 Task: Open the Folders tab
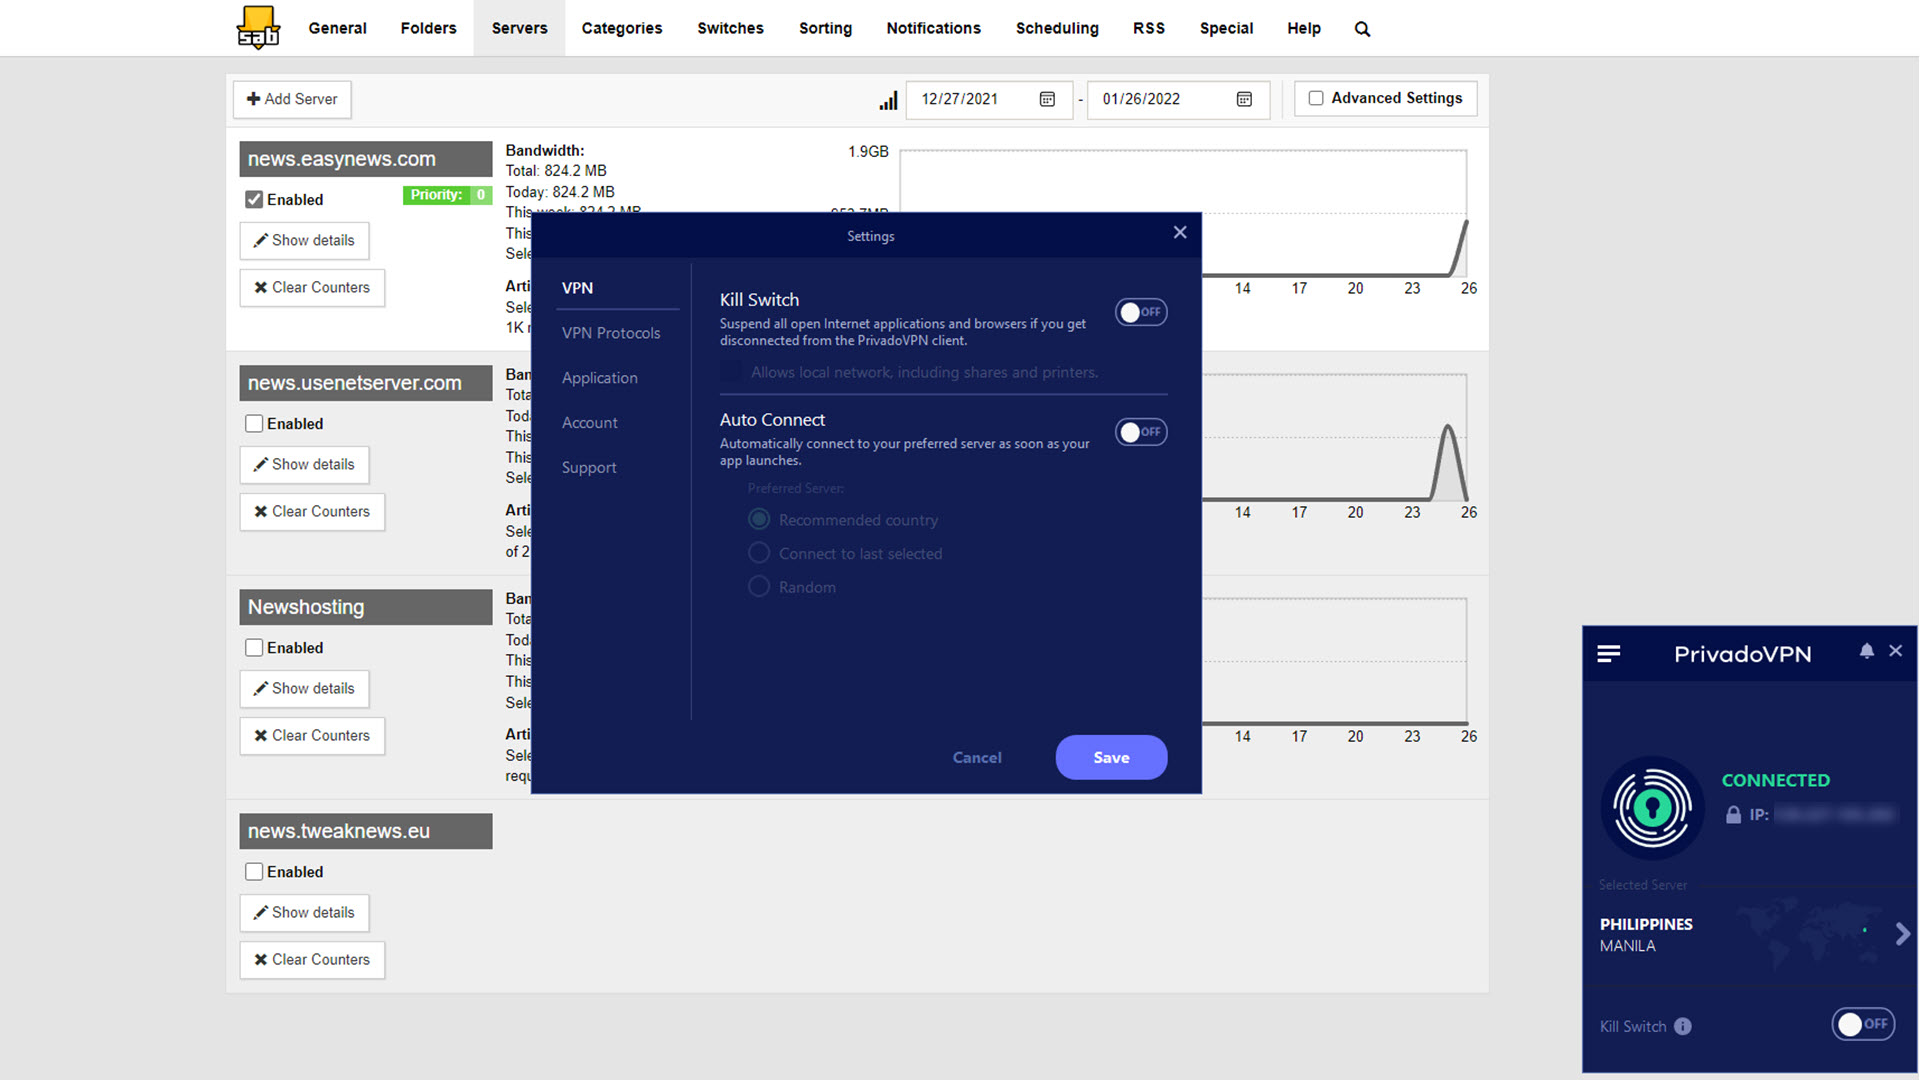pyautogui.click(x=428, y=28)
